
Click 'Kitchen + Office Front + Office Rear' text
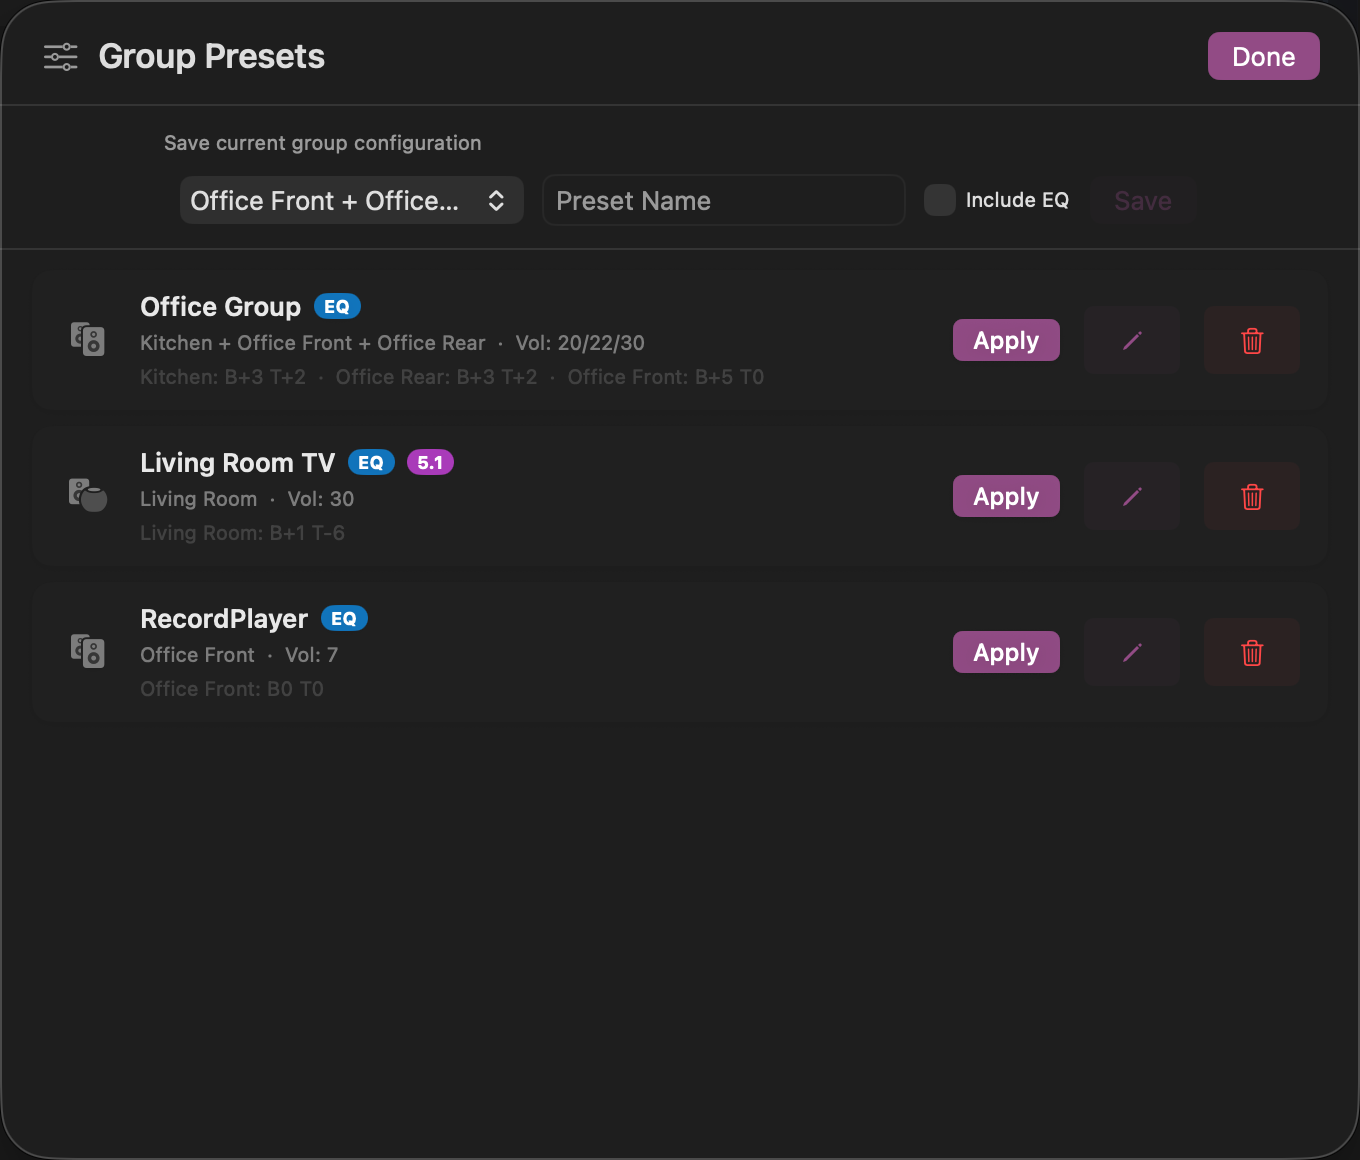(x=313, y=343)
